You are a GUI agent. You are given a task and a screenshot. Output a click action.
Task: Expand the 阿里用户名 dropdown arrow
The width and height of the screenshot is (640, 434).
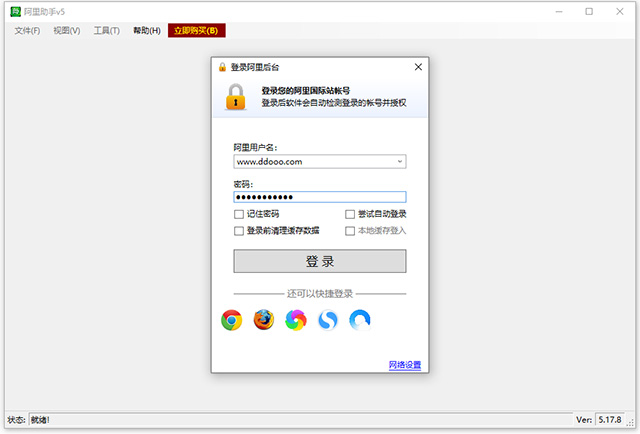400,162
